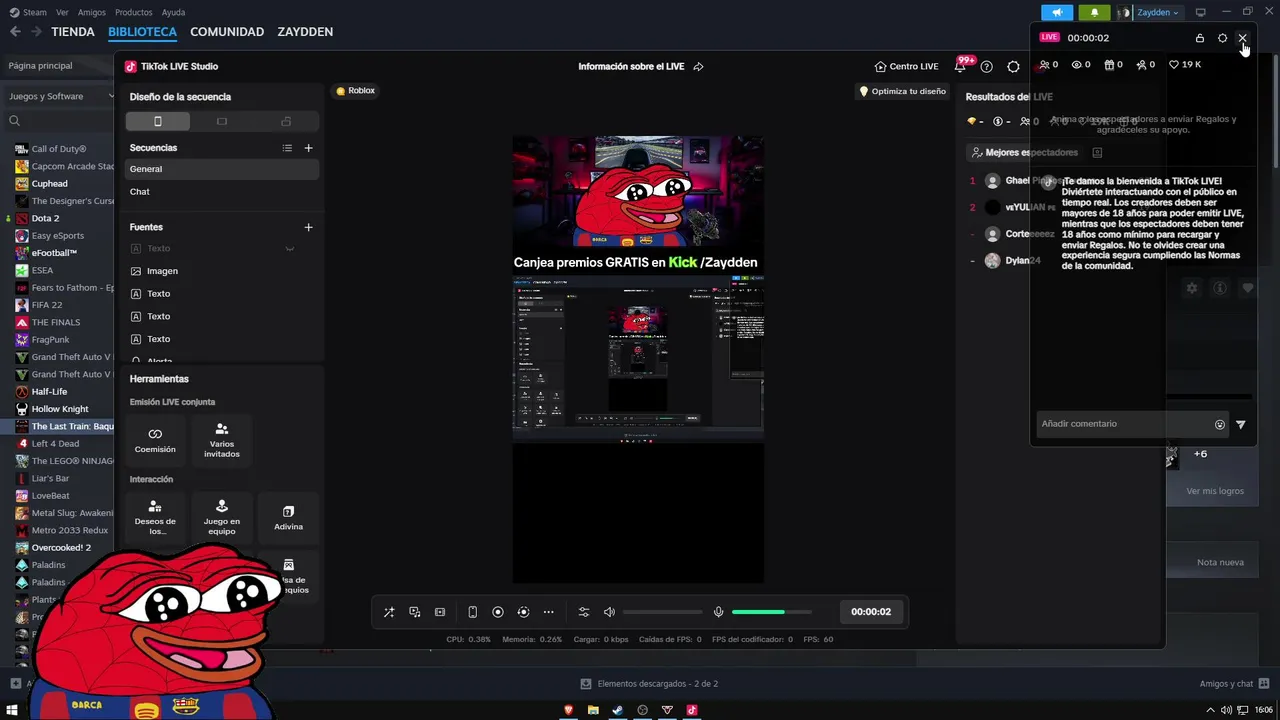Open TikTok LIVE Studio settings gear
This screenshot has height=720, width=1280.
coord(1013,67)
